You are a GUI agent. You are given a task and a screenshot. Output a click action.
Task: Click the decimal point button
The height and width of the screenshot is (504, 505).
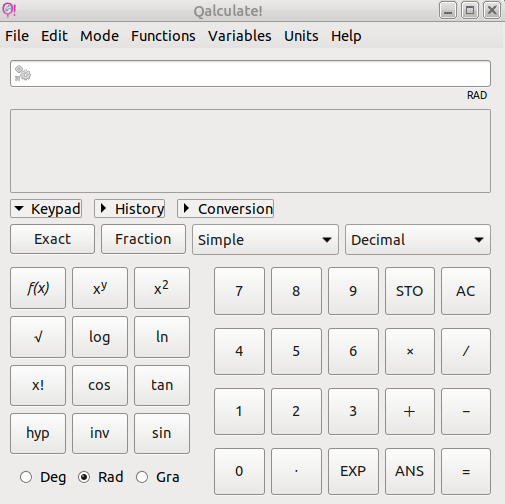click(x=296, y=471)
